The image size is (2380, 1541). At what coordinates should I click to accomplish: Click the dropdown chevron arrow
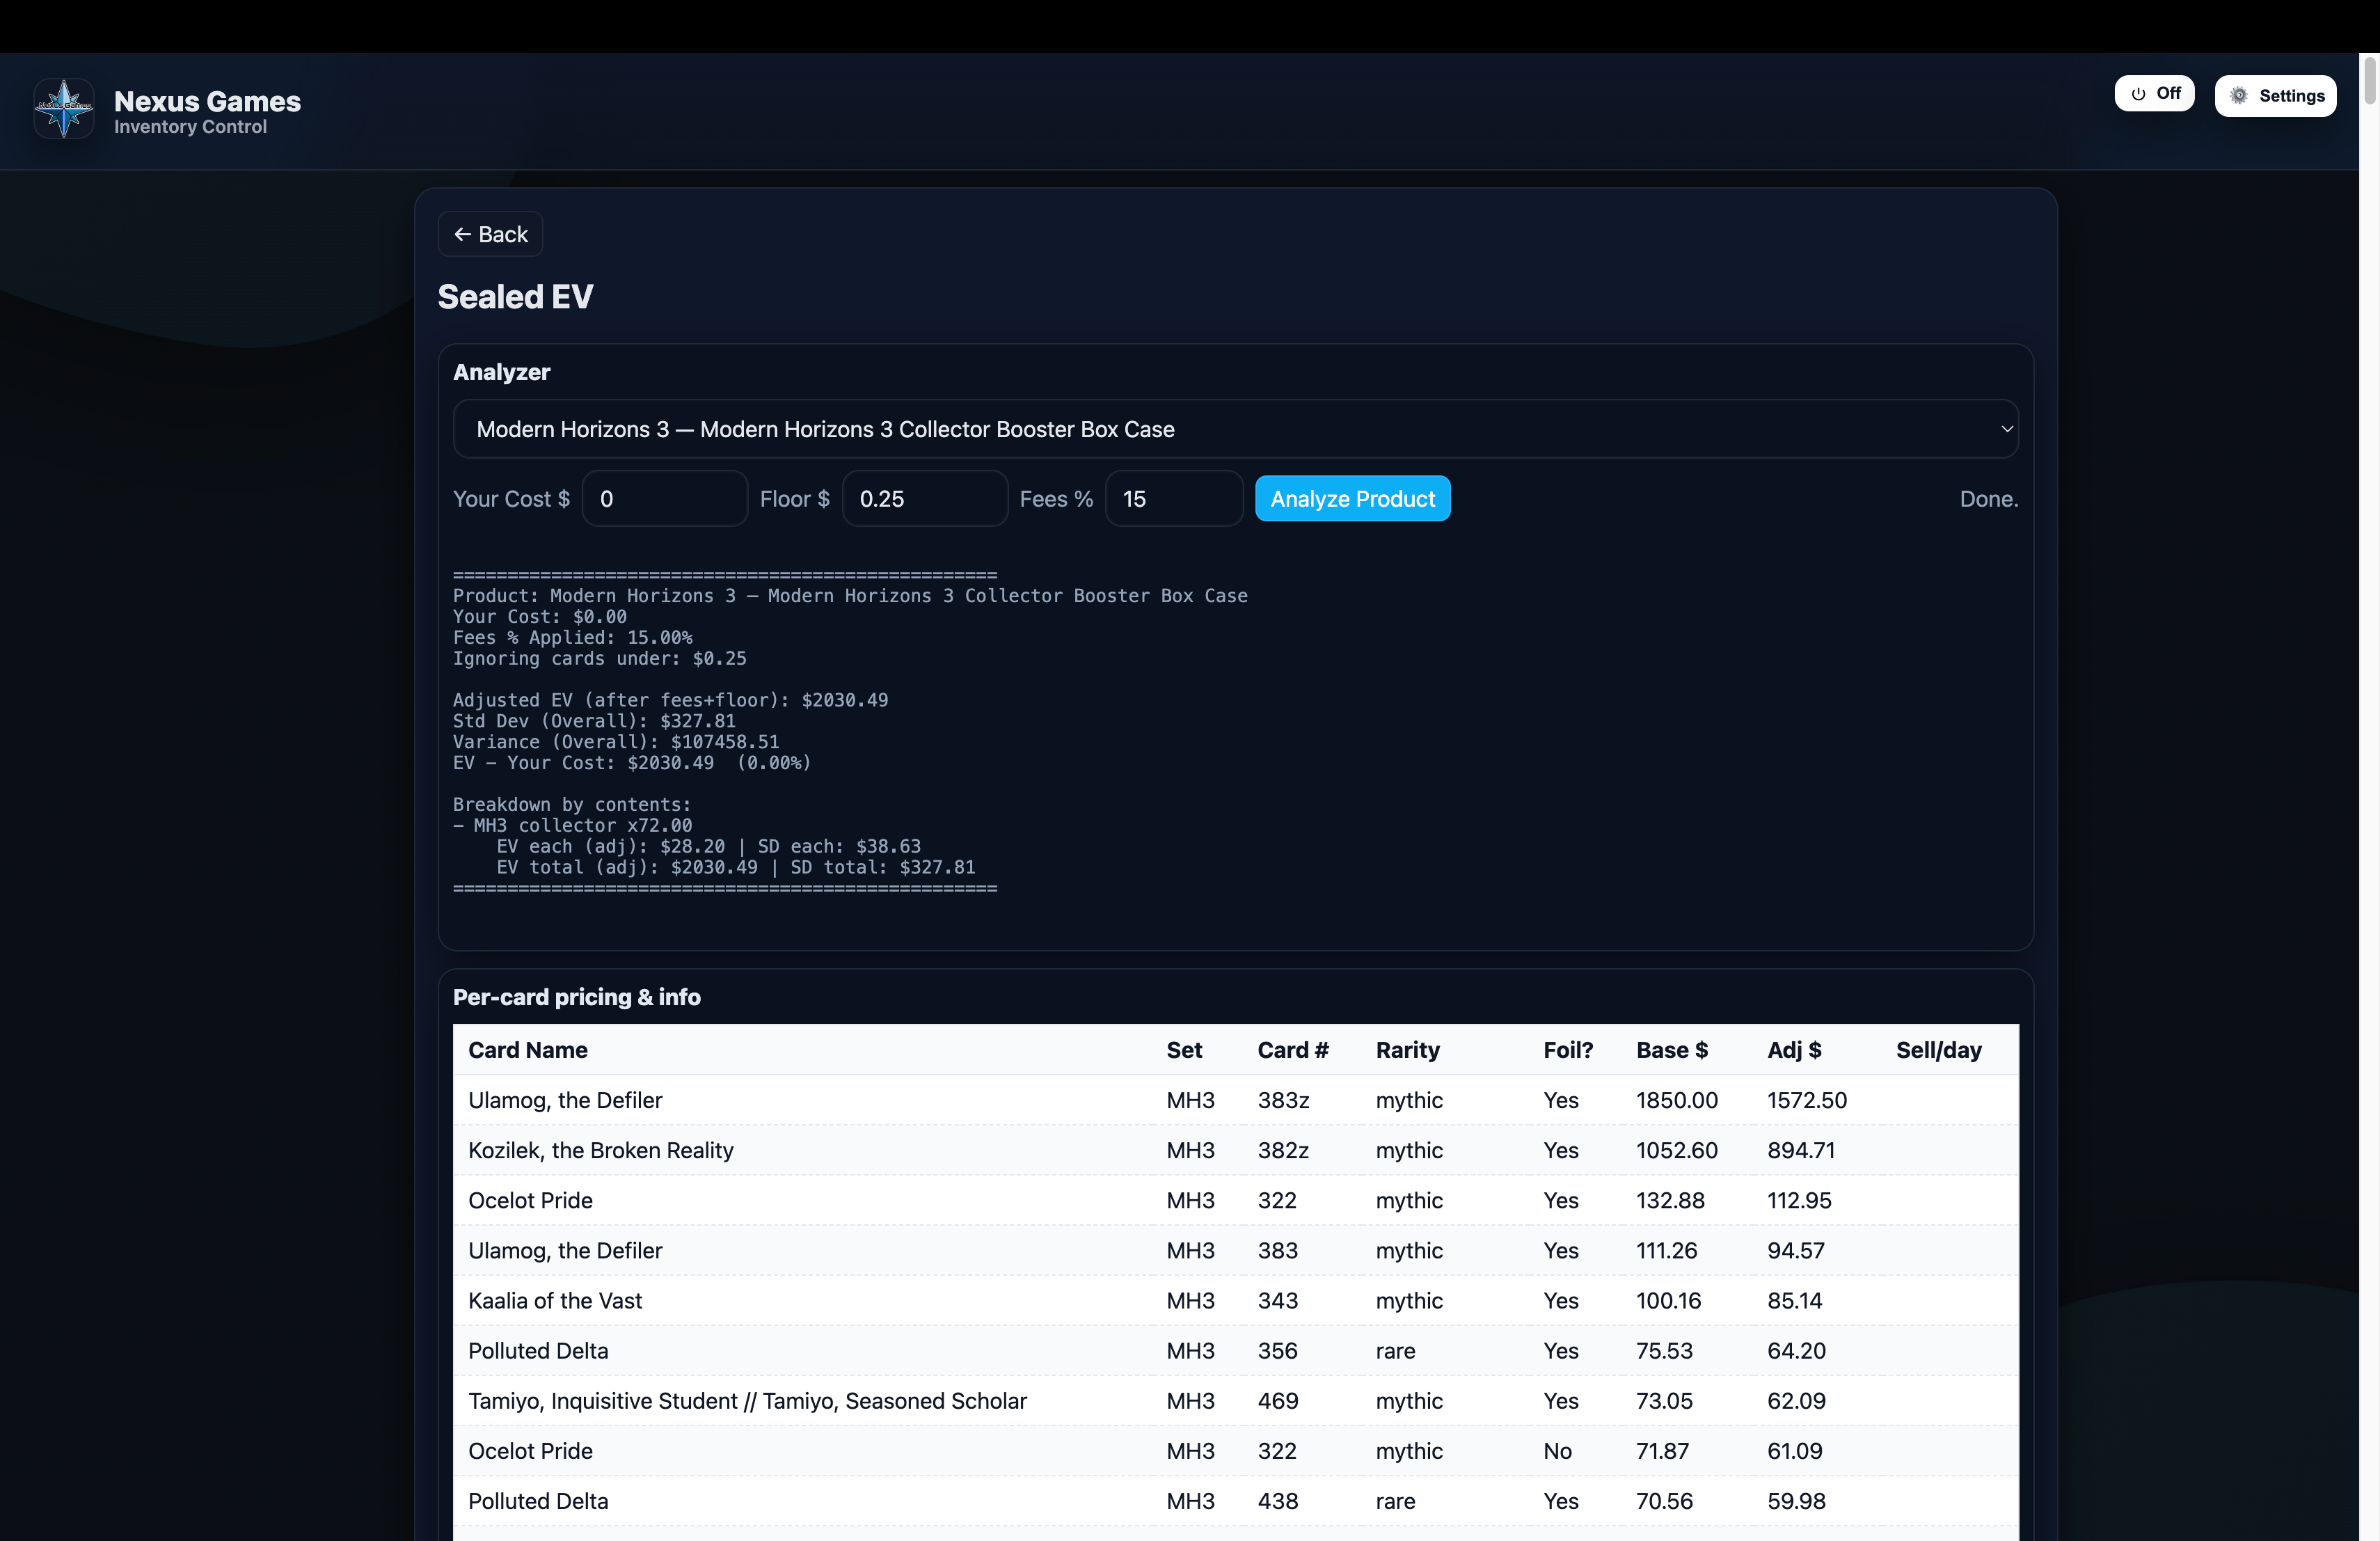[2006, 429]
